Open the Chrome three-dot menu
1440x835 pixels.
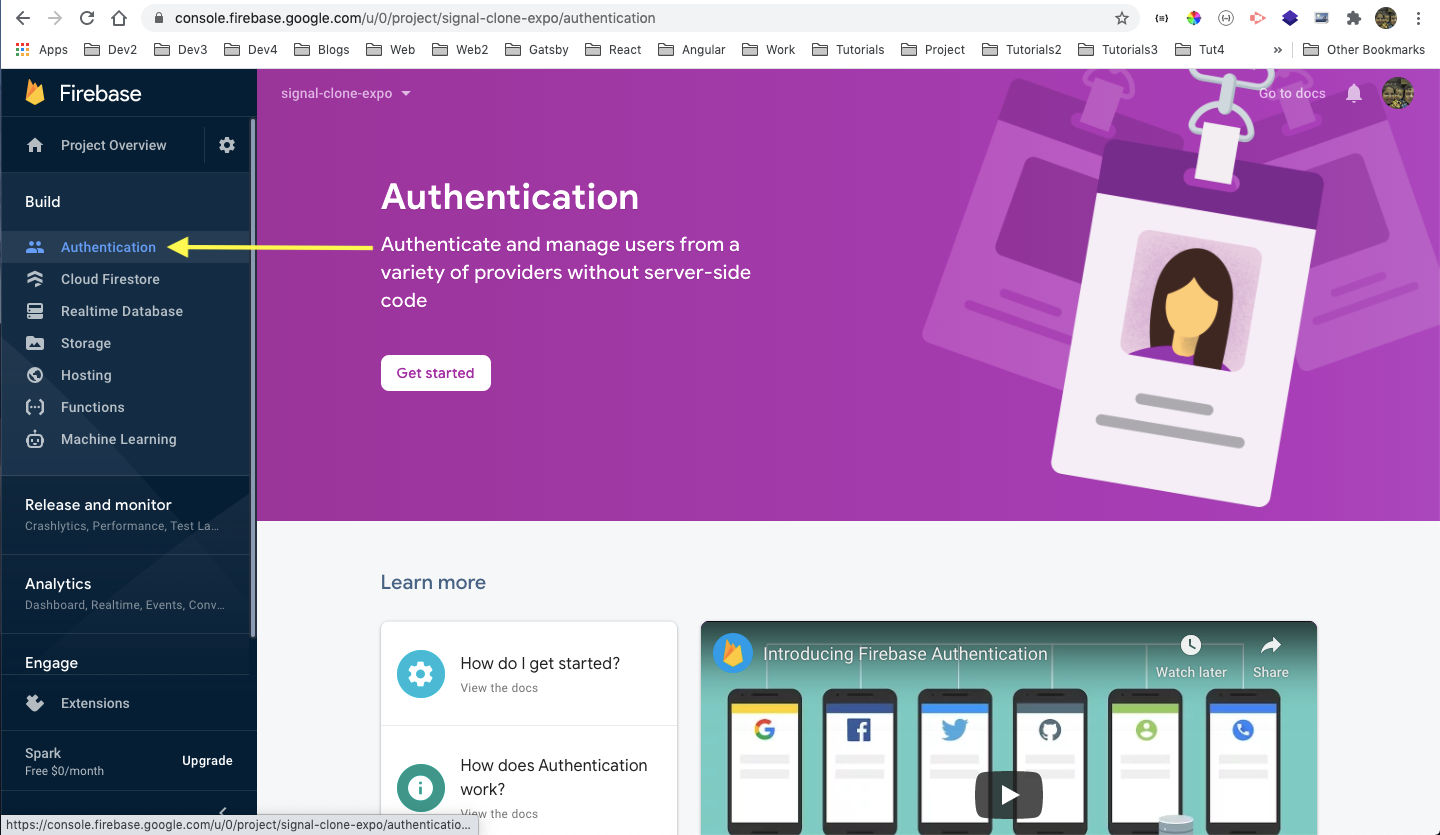[1419, 18]
